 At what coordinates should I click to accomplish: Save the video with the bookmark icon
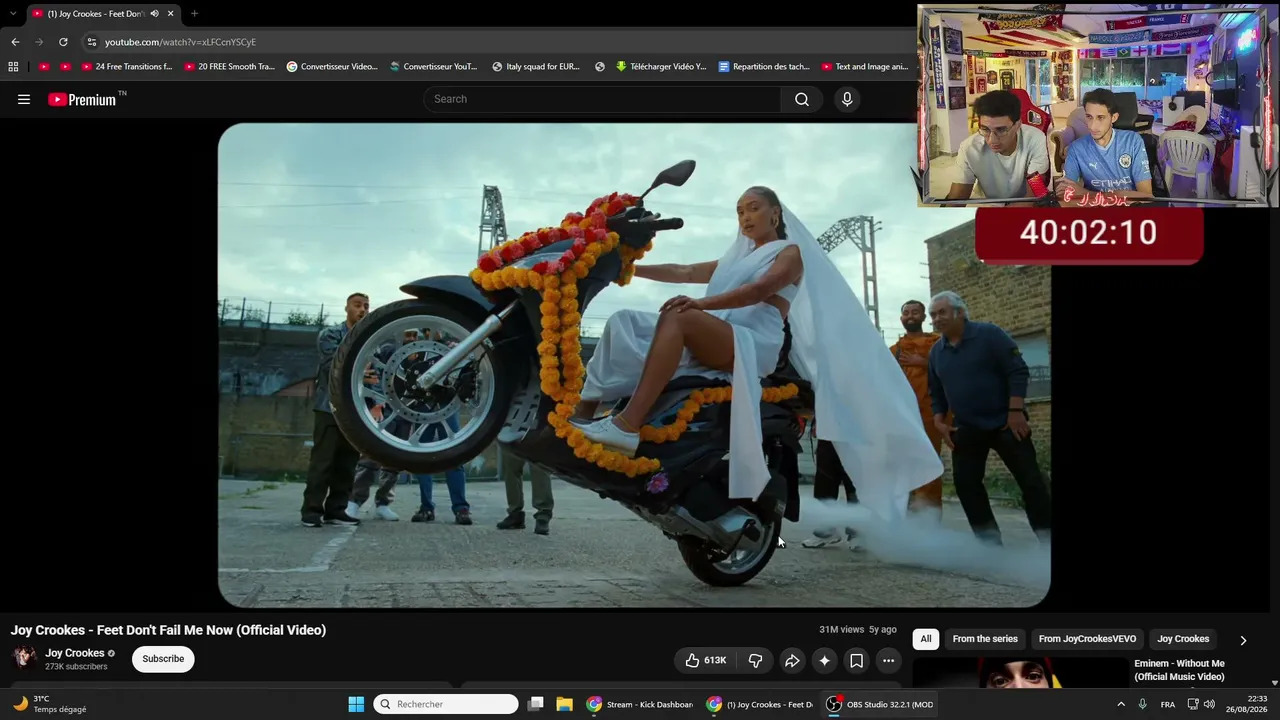pyautogui.click(x=856, y=660)
